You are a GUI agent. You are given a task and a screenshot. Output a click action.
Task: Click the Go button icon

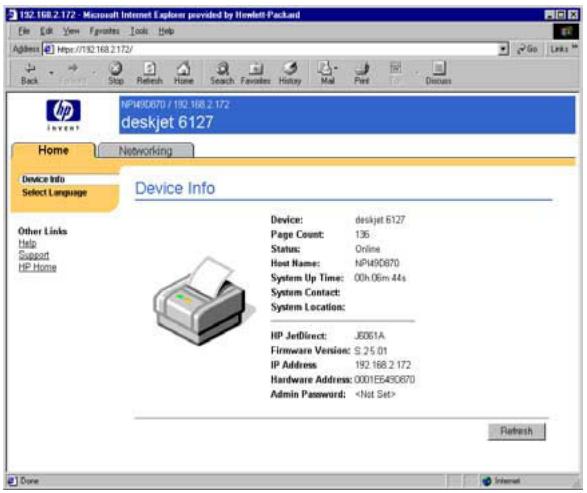click(x=521, y=49)
